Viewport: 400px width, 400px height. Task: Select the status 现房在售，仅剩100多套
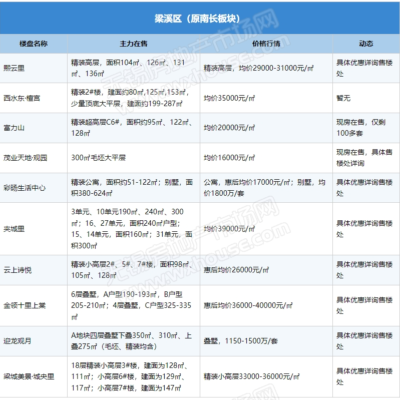tap(361, 128)
